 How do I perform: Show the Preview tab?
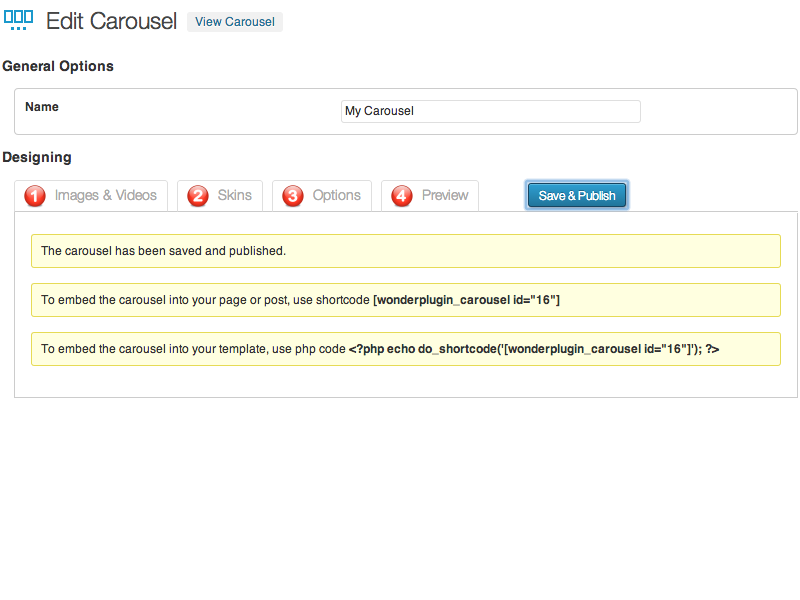[x=445, y=195]
